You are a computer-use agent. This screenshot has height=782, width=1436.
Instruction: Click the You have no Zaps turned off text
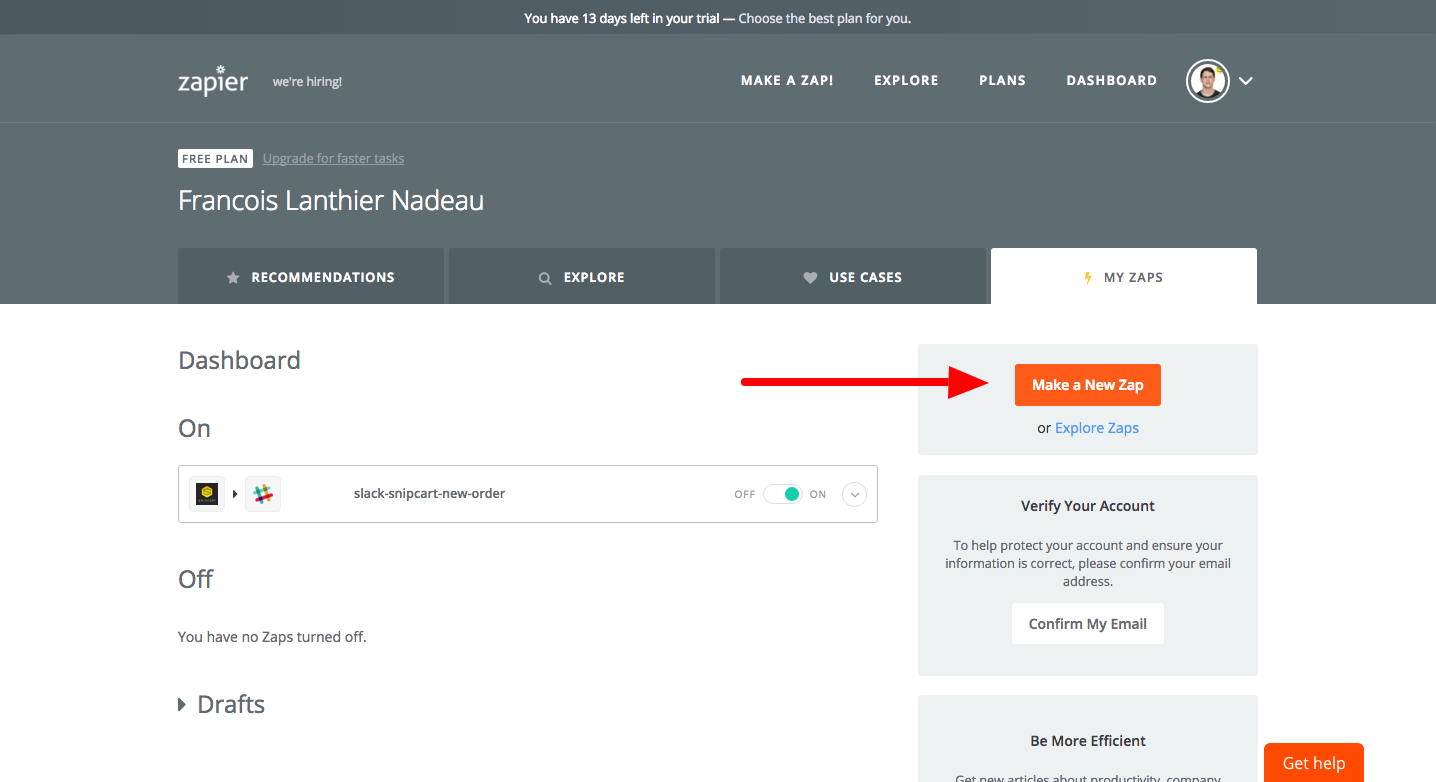[272, 636]
